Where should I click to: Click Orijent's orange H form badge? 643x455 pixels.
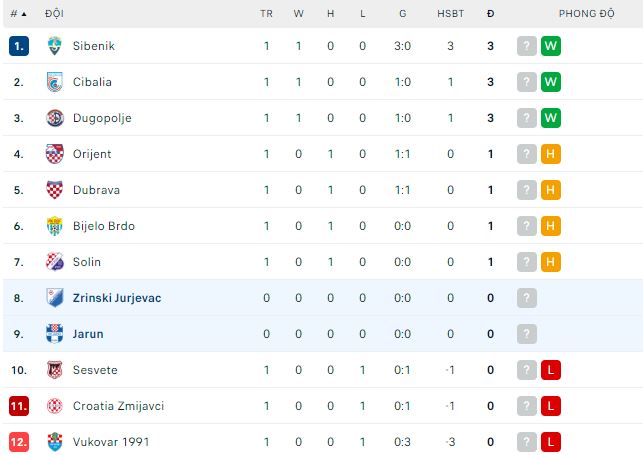click(x=550, y=154)
